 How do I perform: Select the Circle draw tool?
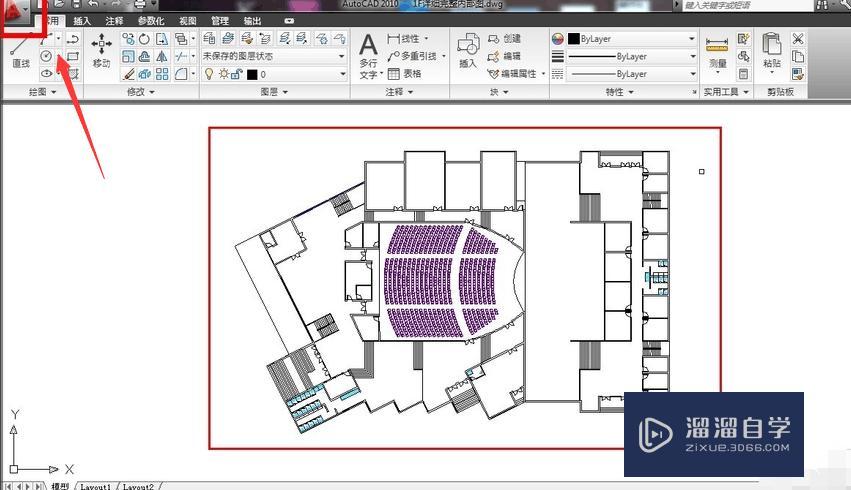pyautogui.click(x=46, y=56)
